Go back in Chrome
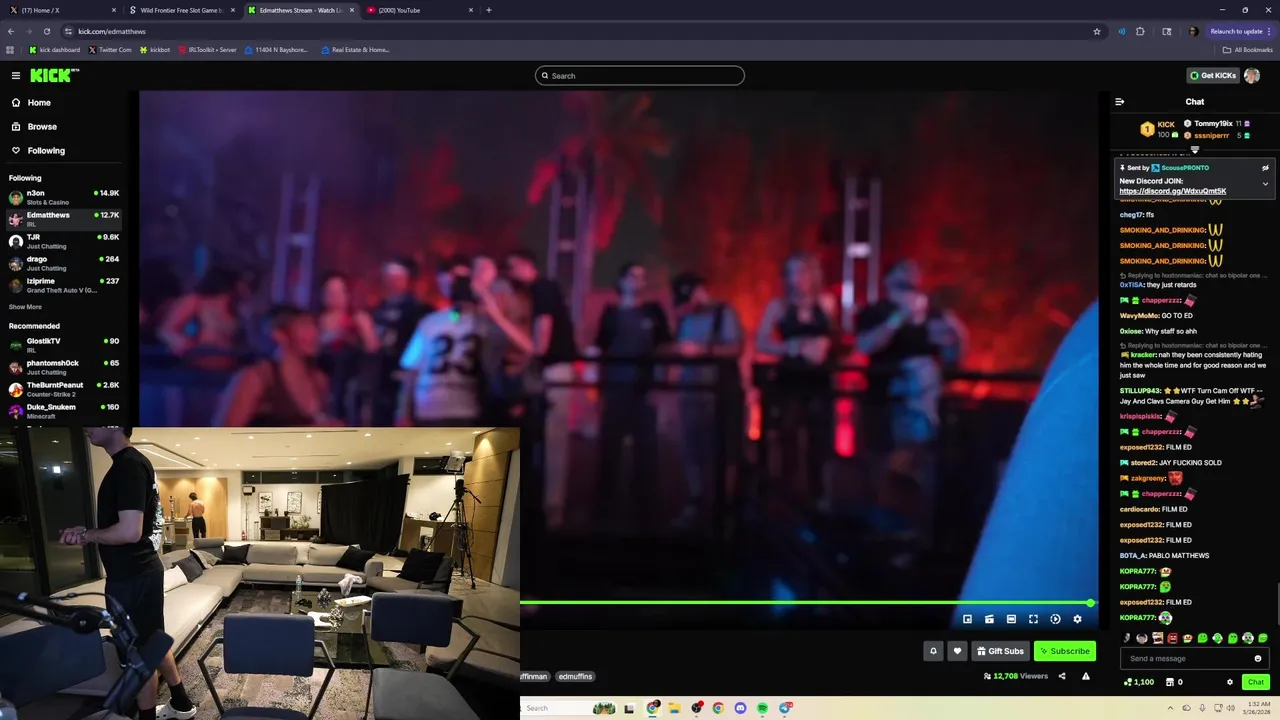1280x720 pixels. click(x=11, y=31)
